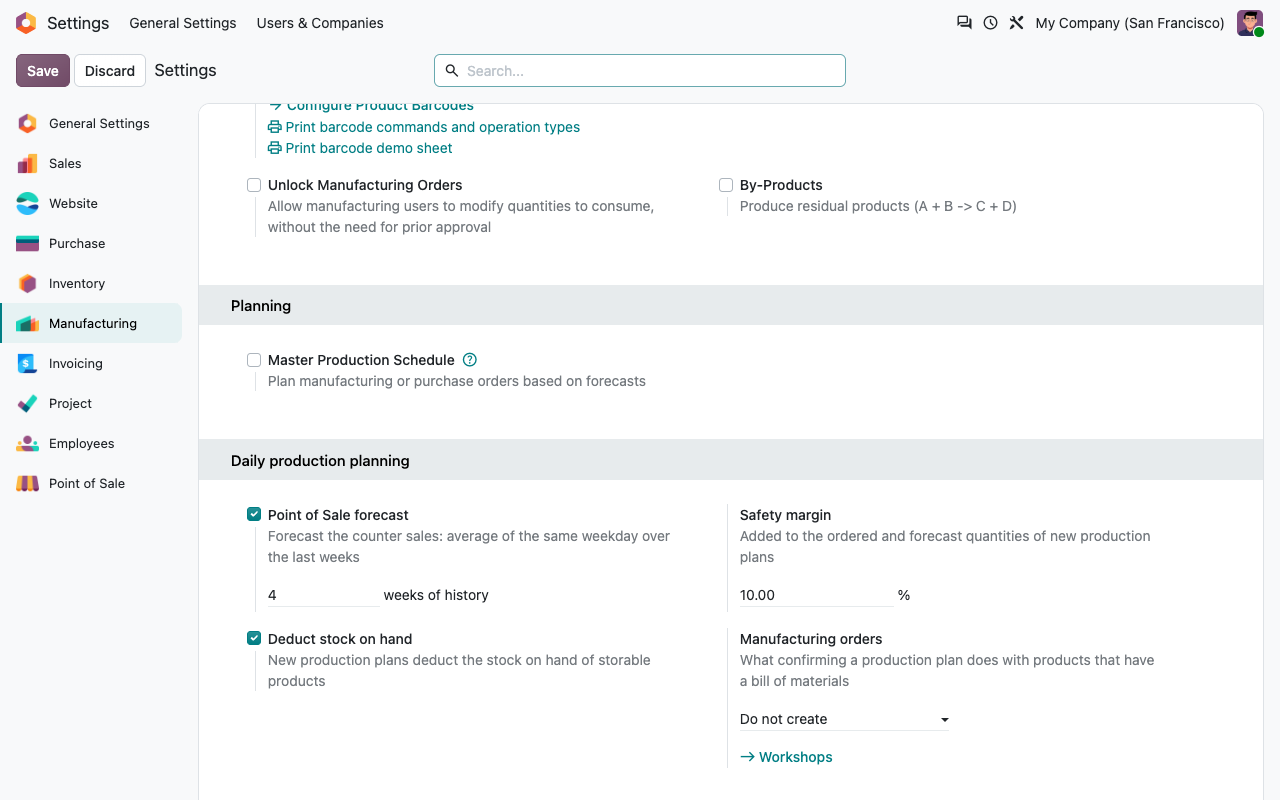The width and height of the screenshot is (1280, 800).
Task: Open the My Company (San Francisco) switcher
Action: click(x=1130, y=23)
